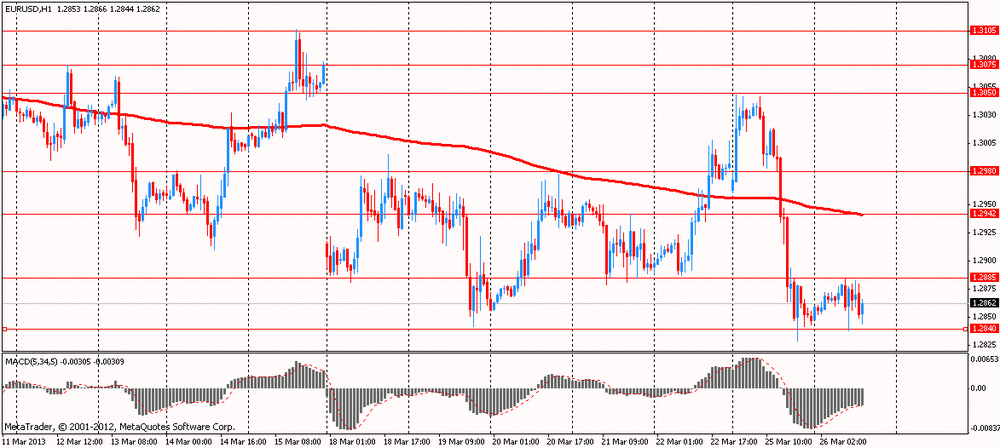Click the 1.2925 price scale value
1000x448 pixels.
coord(983,231)
